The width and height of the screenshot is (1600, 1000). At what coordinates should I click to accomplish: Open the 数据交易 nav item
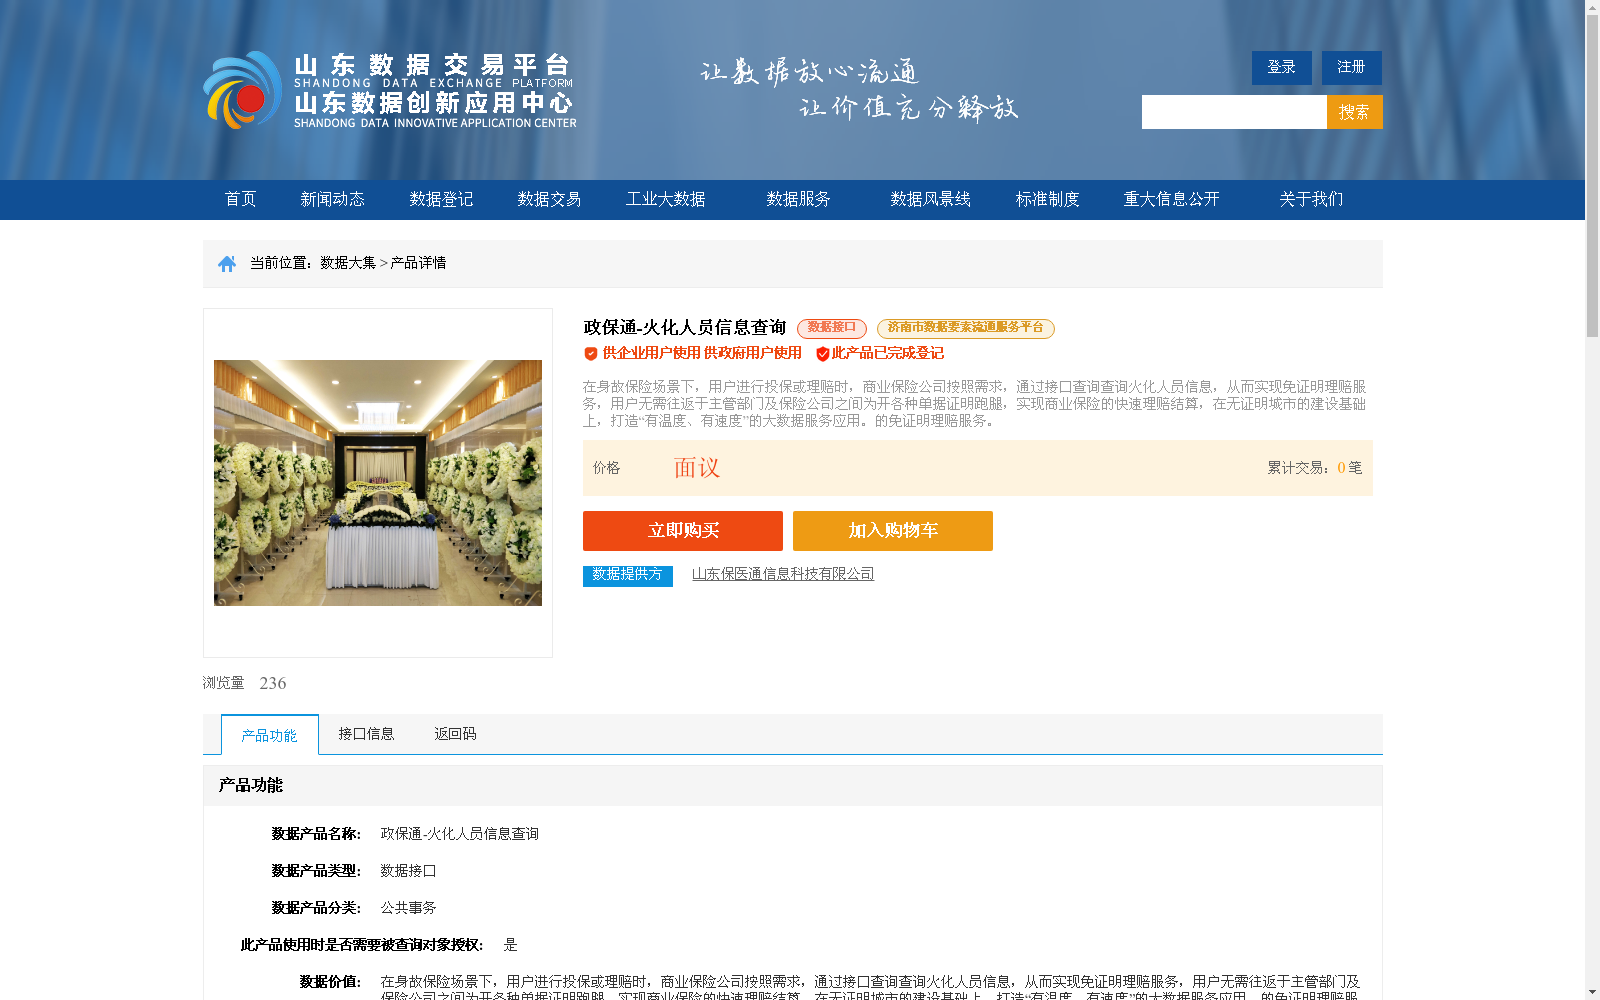[x=549, y=199]
